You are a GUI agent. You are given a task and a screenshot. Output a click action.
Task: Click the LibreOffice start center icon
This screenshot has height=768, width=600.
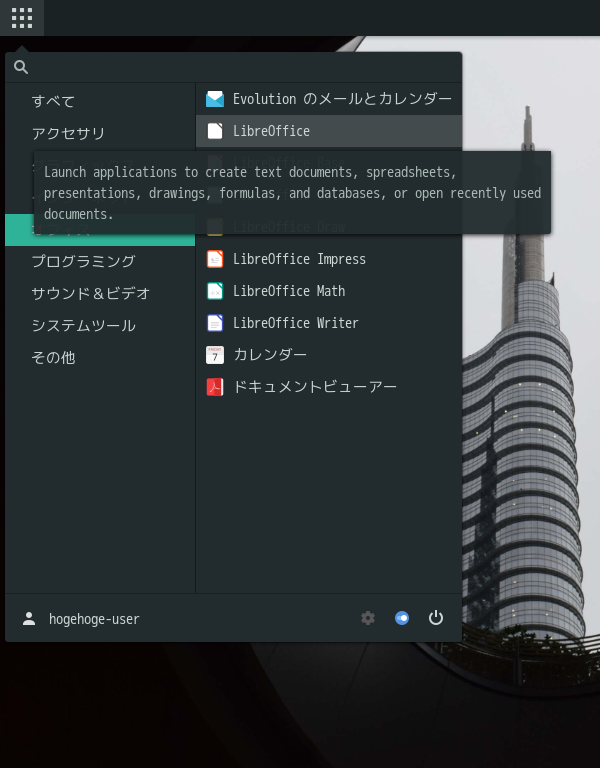coord(215,131)
